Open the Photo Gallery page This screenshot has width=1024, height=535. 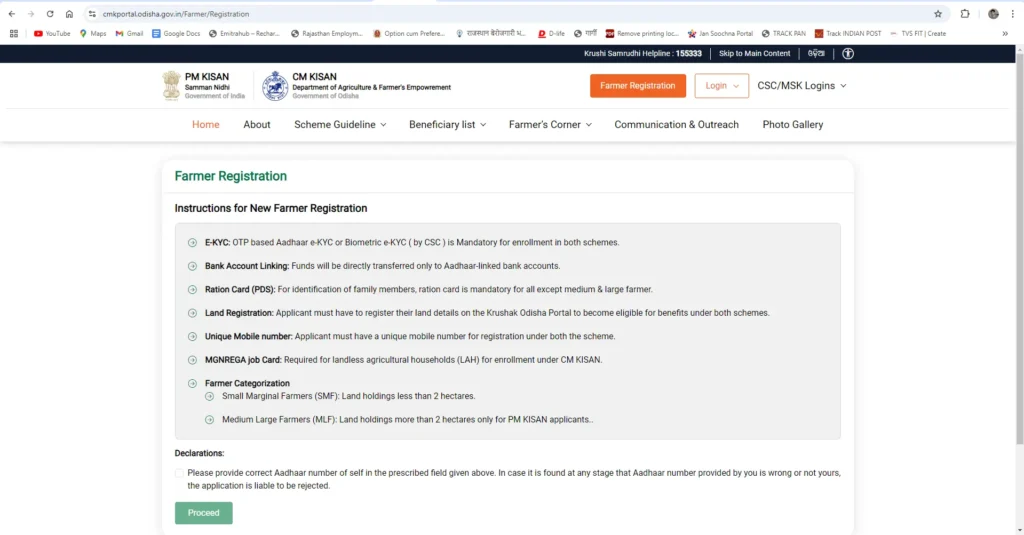793,125
